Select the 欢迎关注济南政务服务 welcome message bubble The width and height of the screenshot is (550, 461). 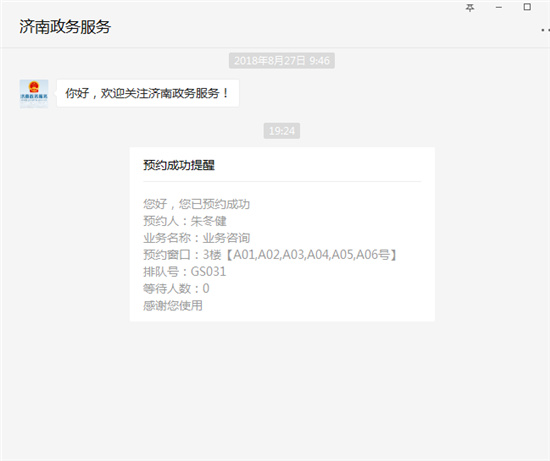tap(148, 93)
